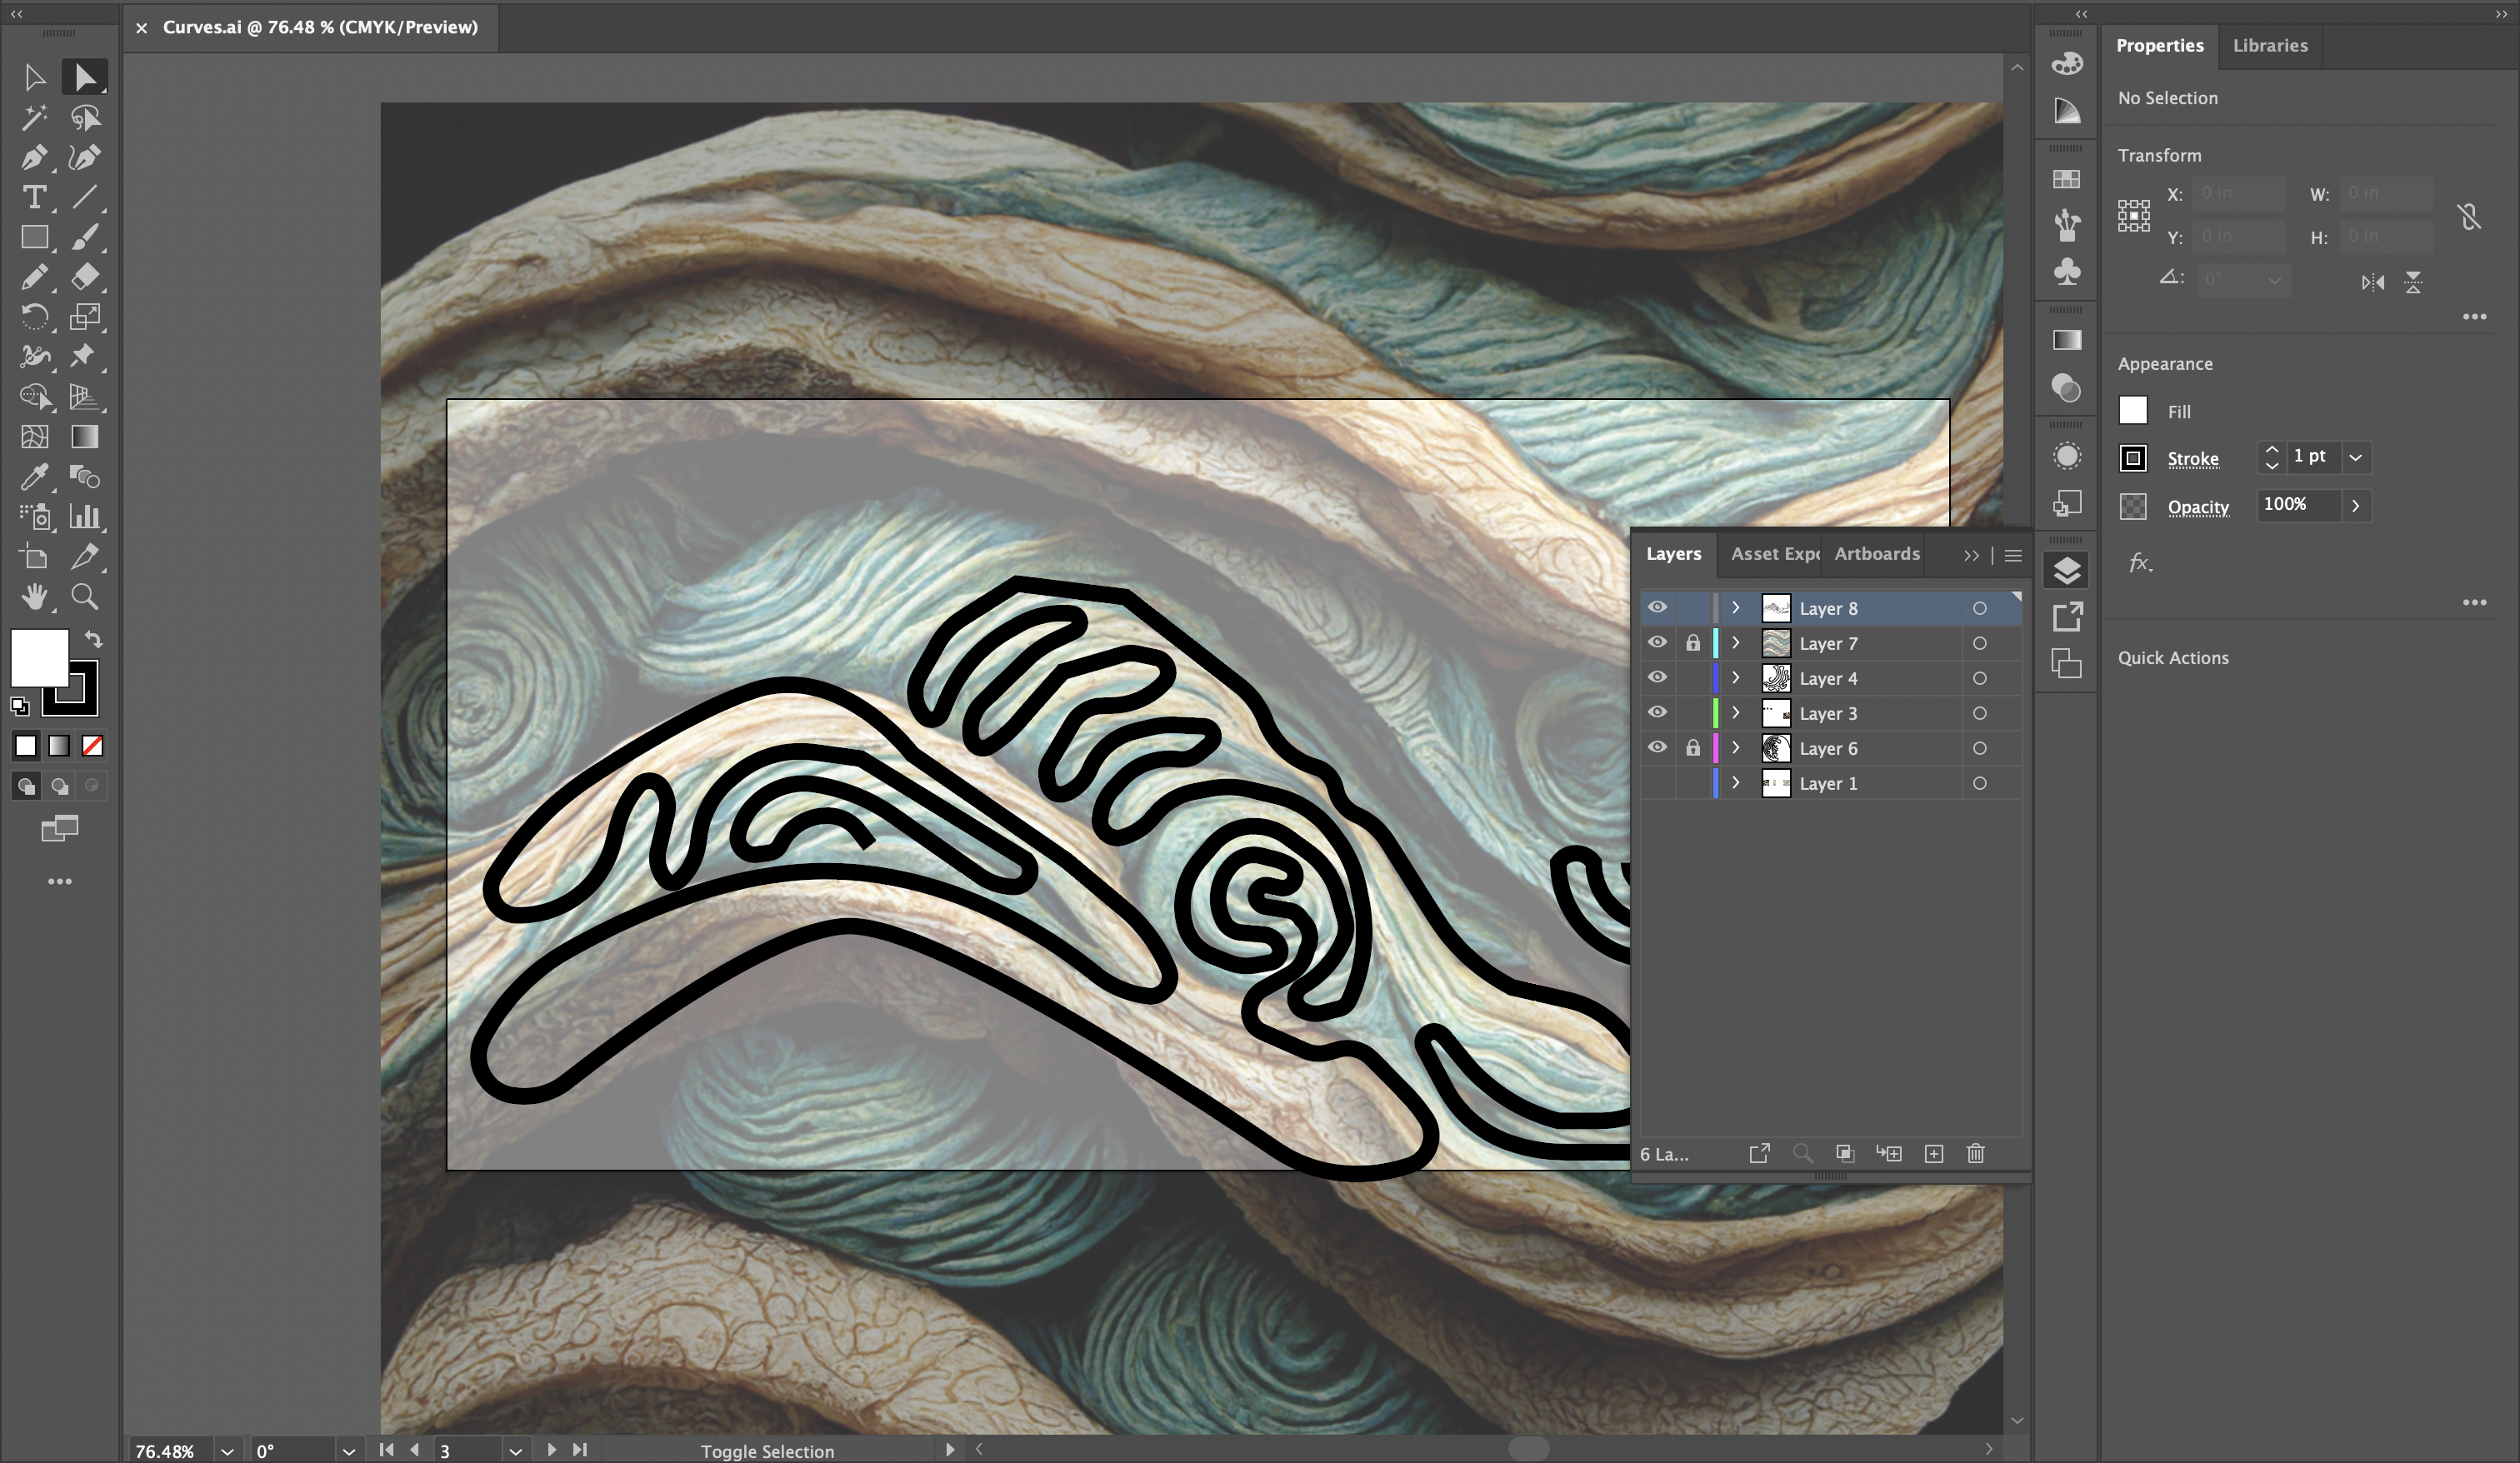2520x1463 pixels.
Task: Unlock Layer 7 by clicking its padlock
Action: point(1693,643)
